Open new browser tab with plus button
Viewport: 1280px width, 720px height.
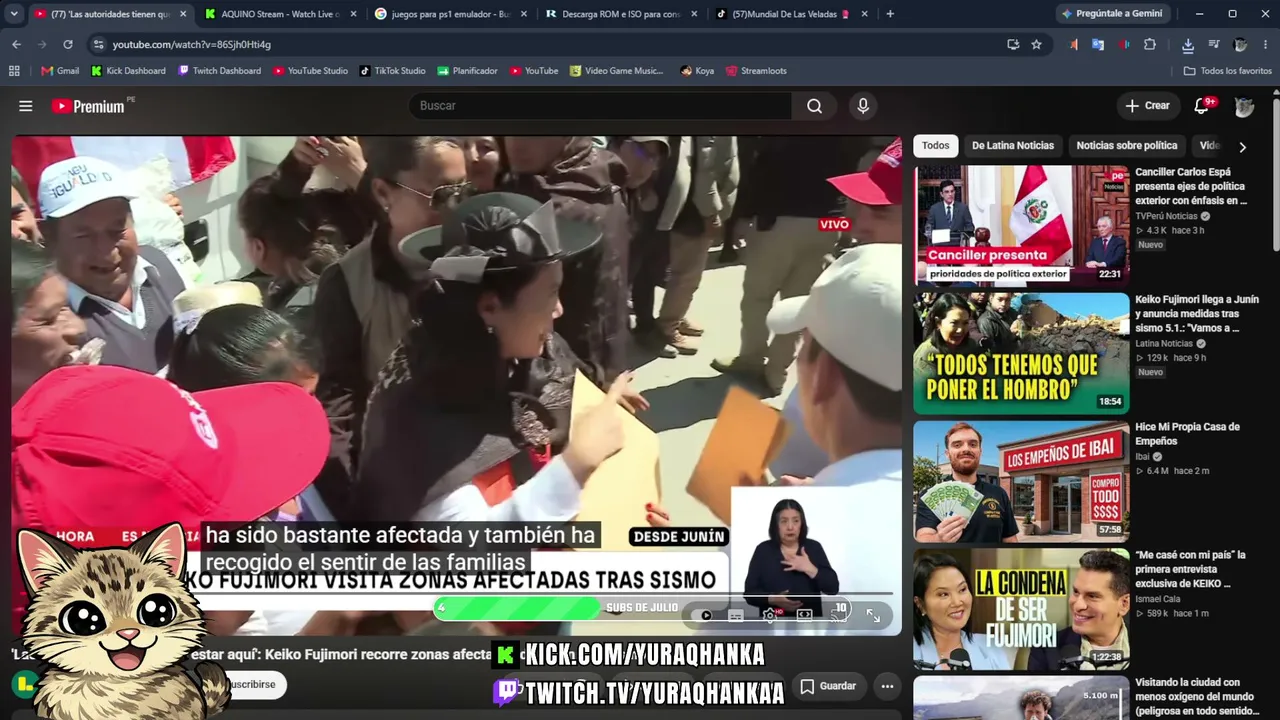pyautogui.click(x=890, y=14)
